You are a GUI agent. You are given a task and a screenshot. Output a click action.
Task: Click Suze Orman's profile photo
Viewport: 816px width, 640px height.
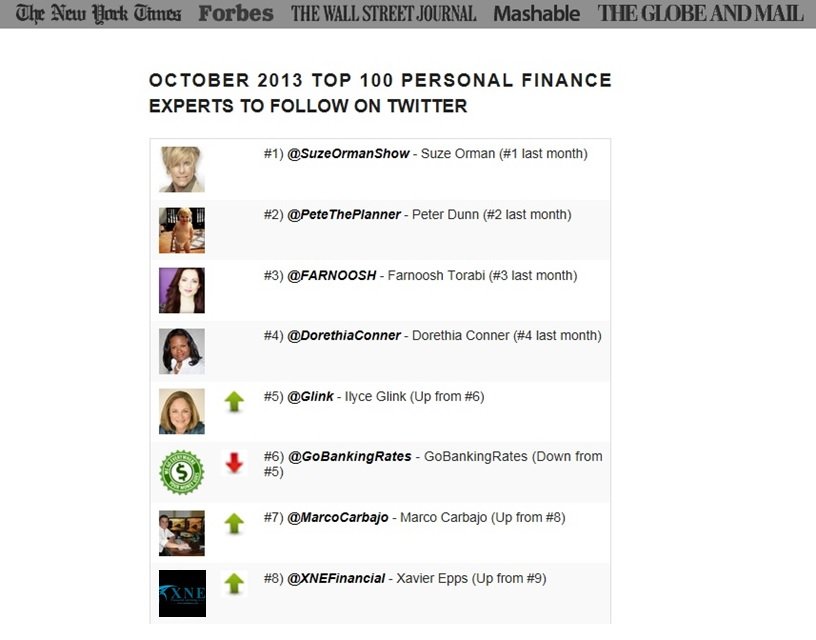[x=182, y=169]
